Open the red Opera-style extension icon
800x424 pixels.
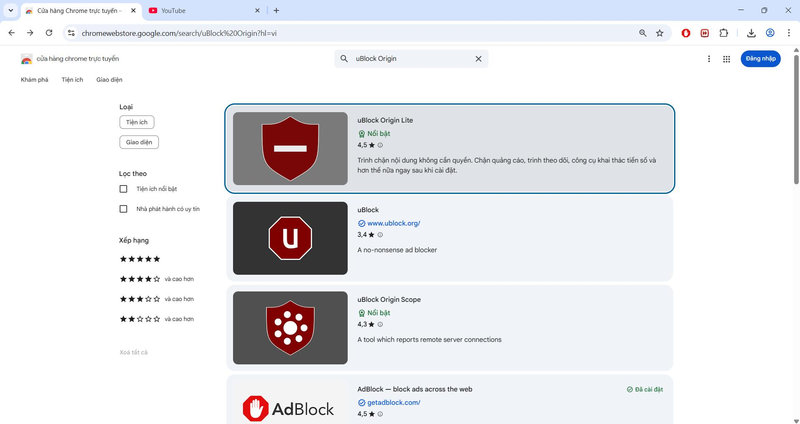[x=686, y=33]
